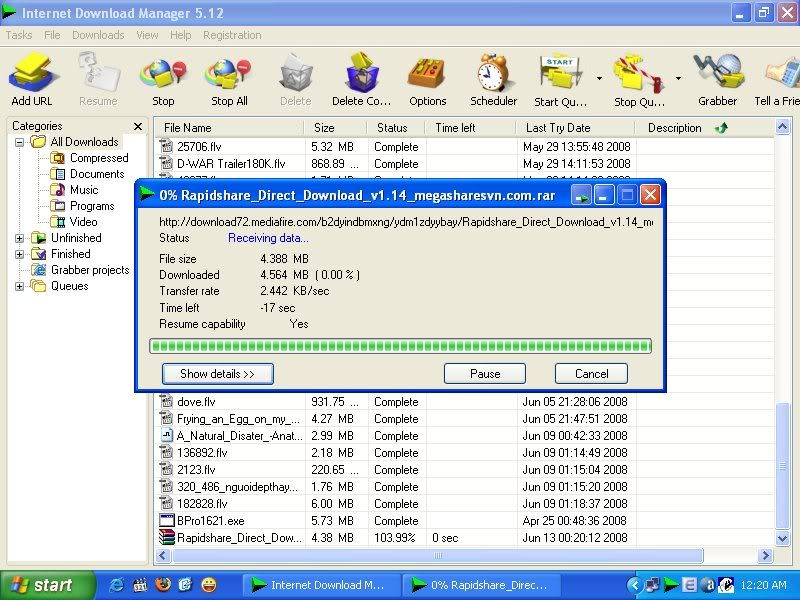Image resolution: width=800 pixels, height=600 pixels.
Task: Open the Scheduler clock icon
Action: pos(493,80)
